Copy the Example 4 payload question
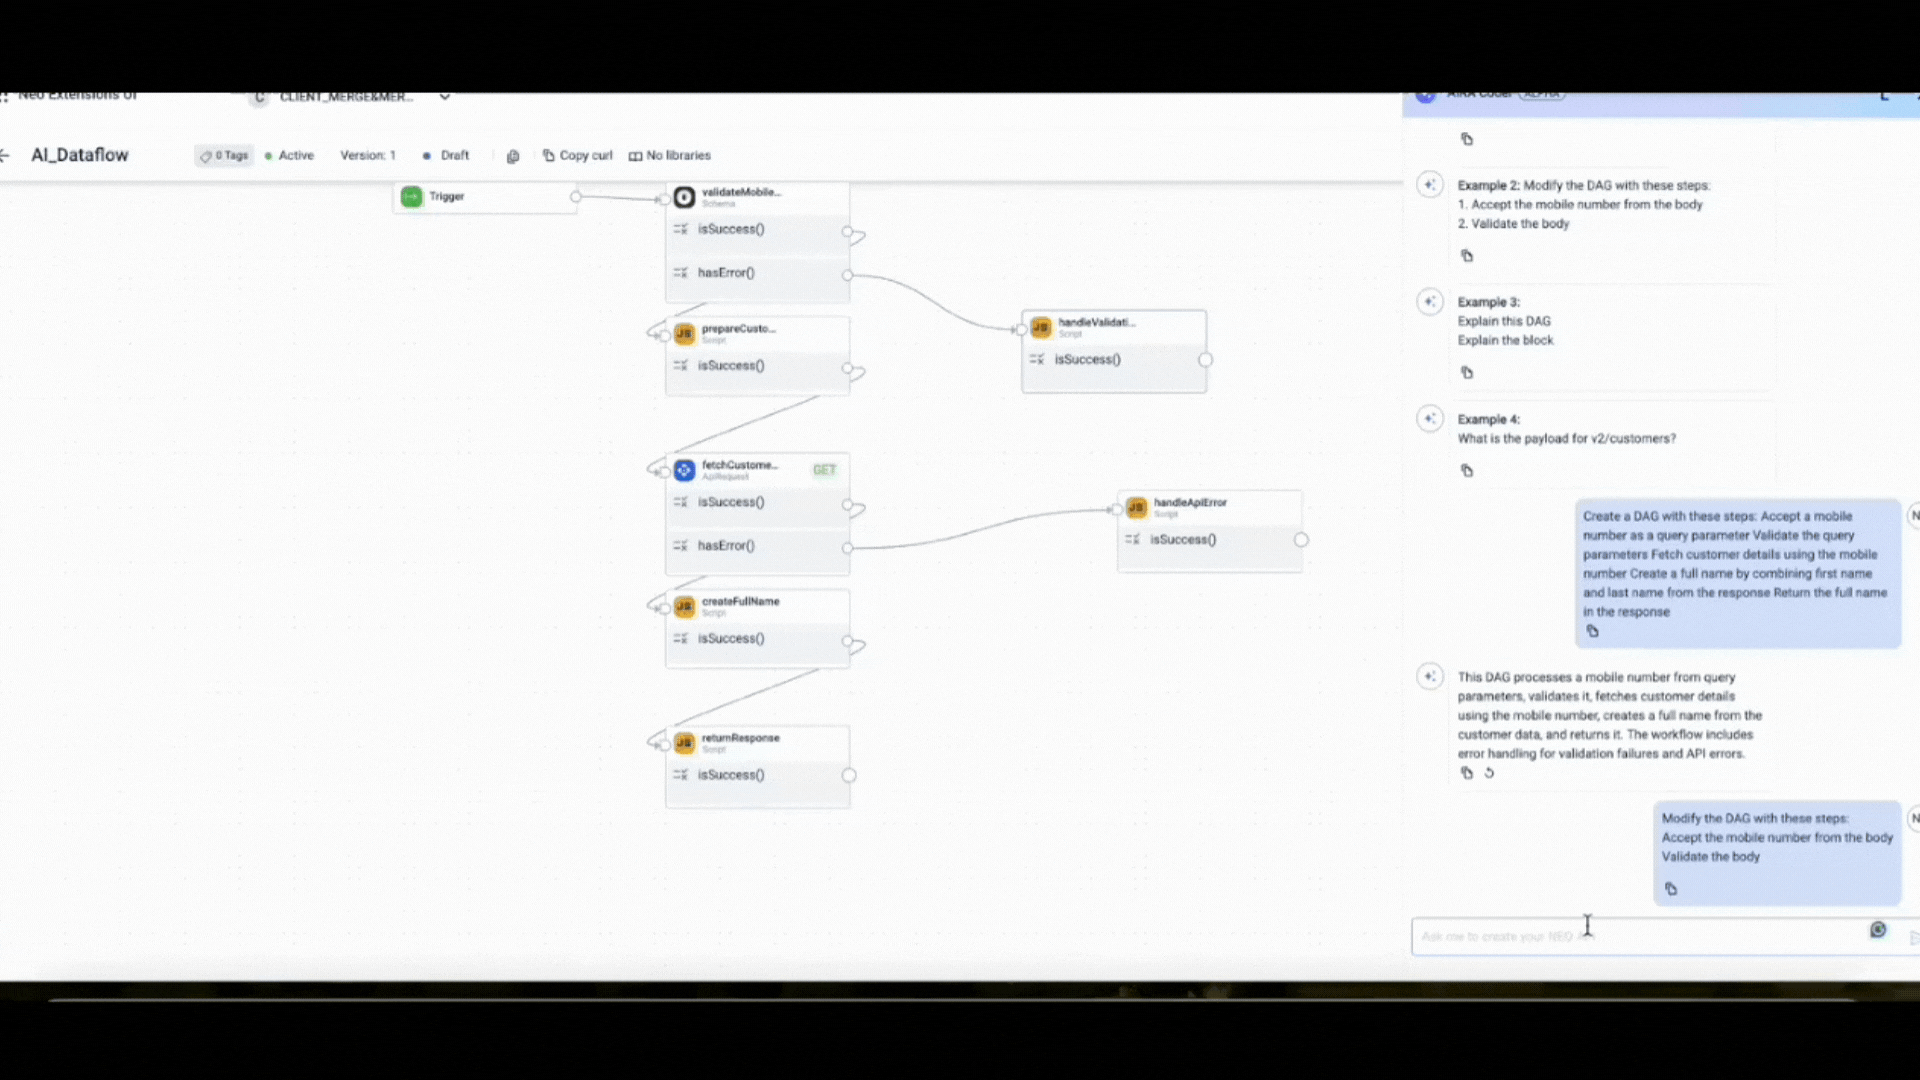 [x=1467, y=471]
